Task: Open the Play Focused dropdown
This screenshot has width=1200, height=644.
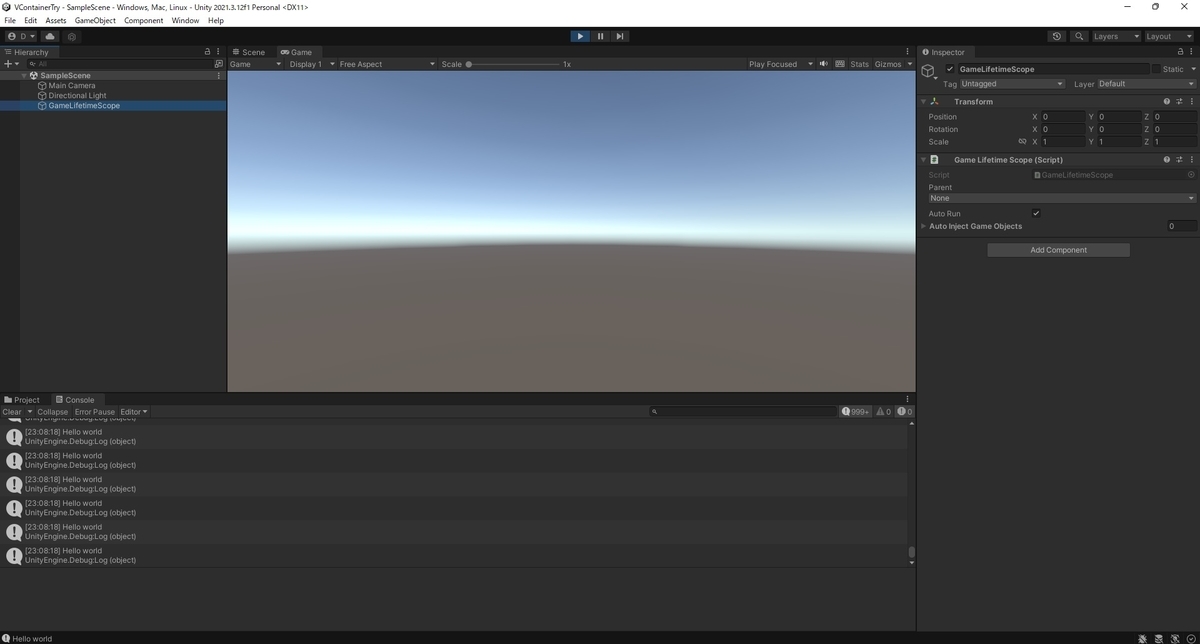Action: tap(781, 64)
